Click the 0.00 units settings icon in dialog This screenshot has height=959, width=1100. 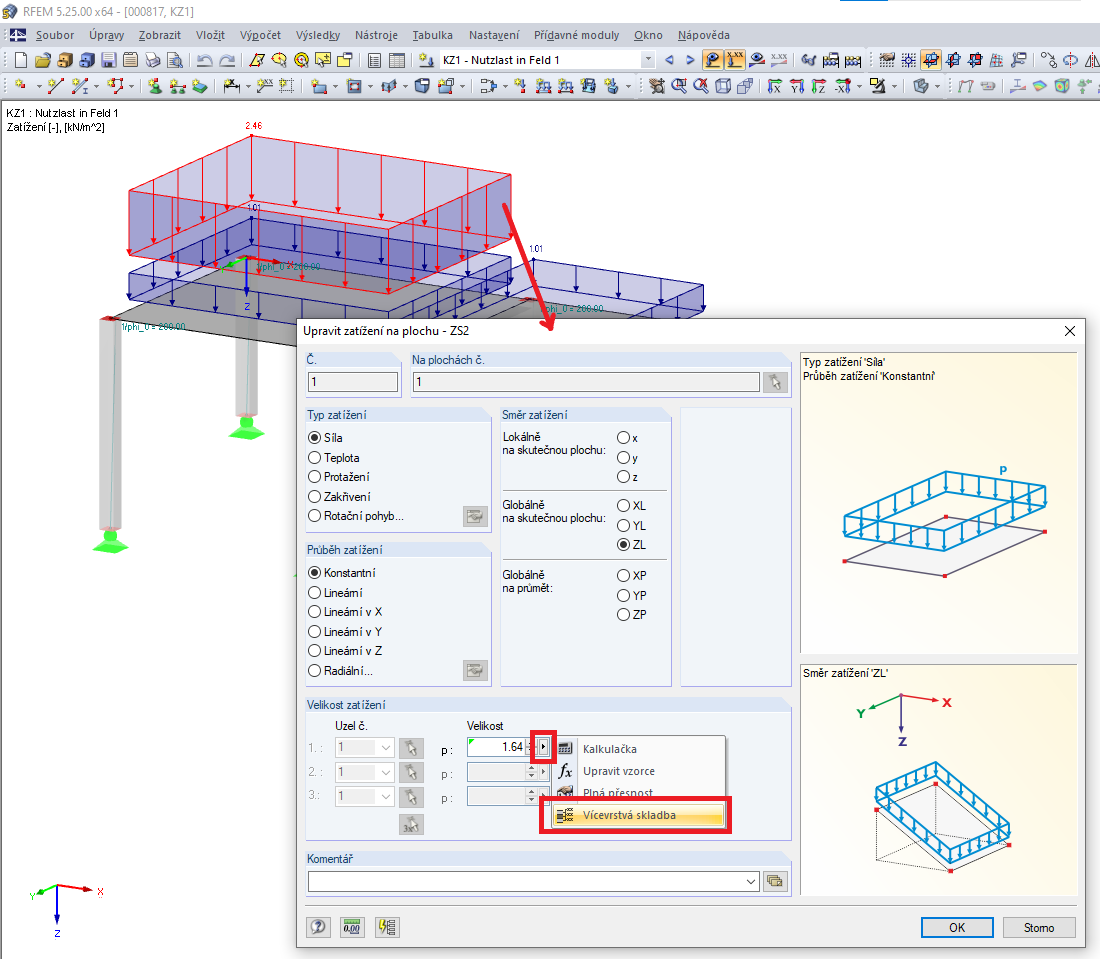point(351,927)
